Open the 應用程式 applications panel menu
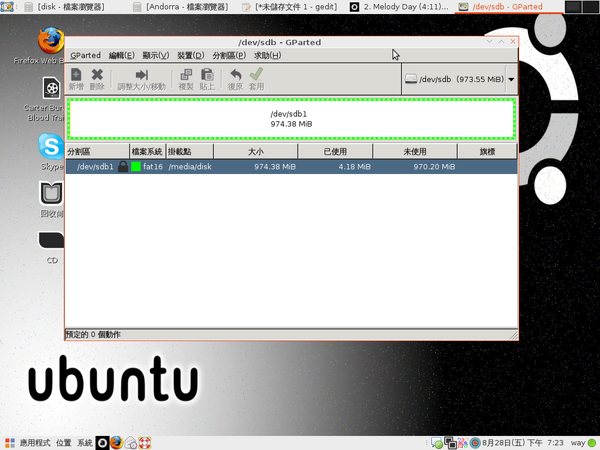 tap(35, 443)
